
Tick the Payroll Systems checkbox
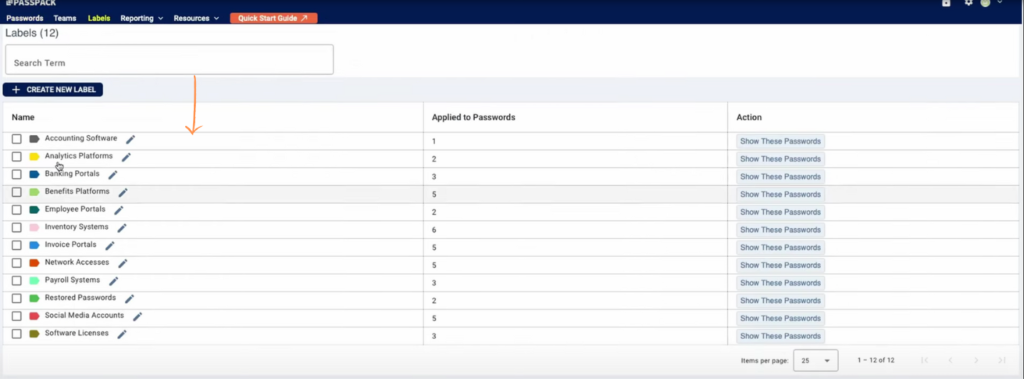17,280
